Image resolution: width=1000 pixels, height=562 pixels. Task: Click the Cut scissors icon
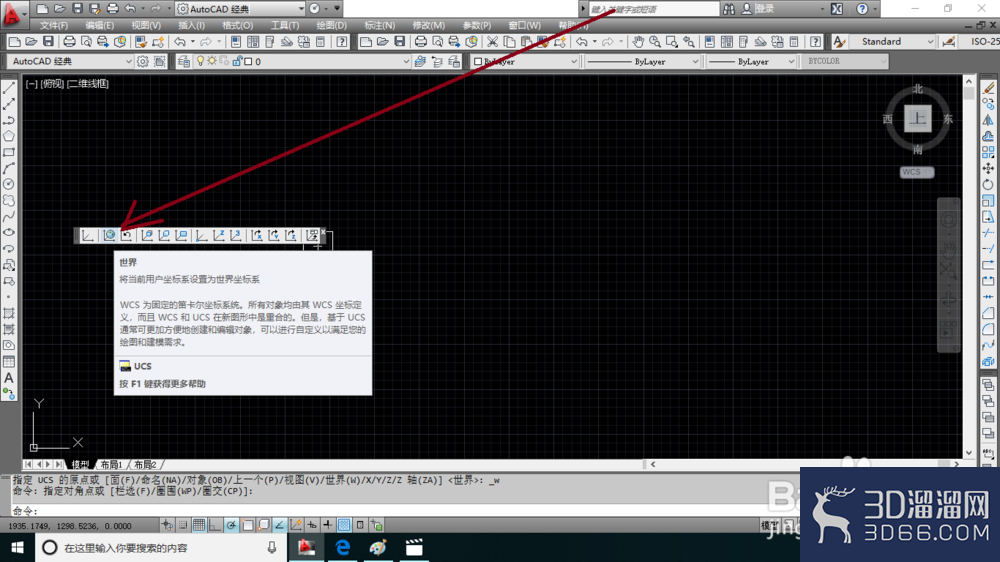tap(492, 41)
